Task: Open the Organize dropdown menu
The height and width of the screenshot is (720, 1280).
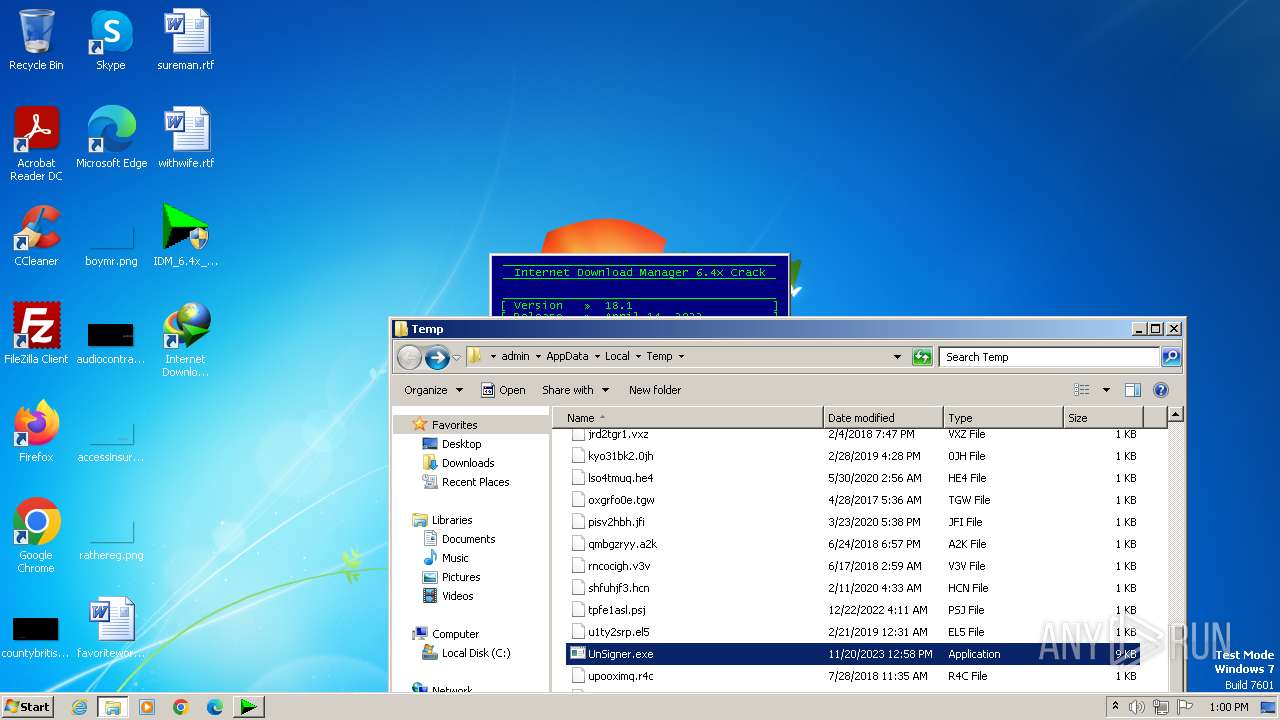Action: (x=433, y=390)
